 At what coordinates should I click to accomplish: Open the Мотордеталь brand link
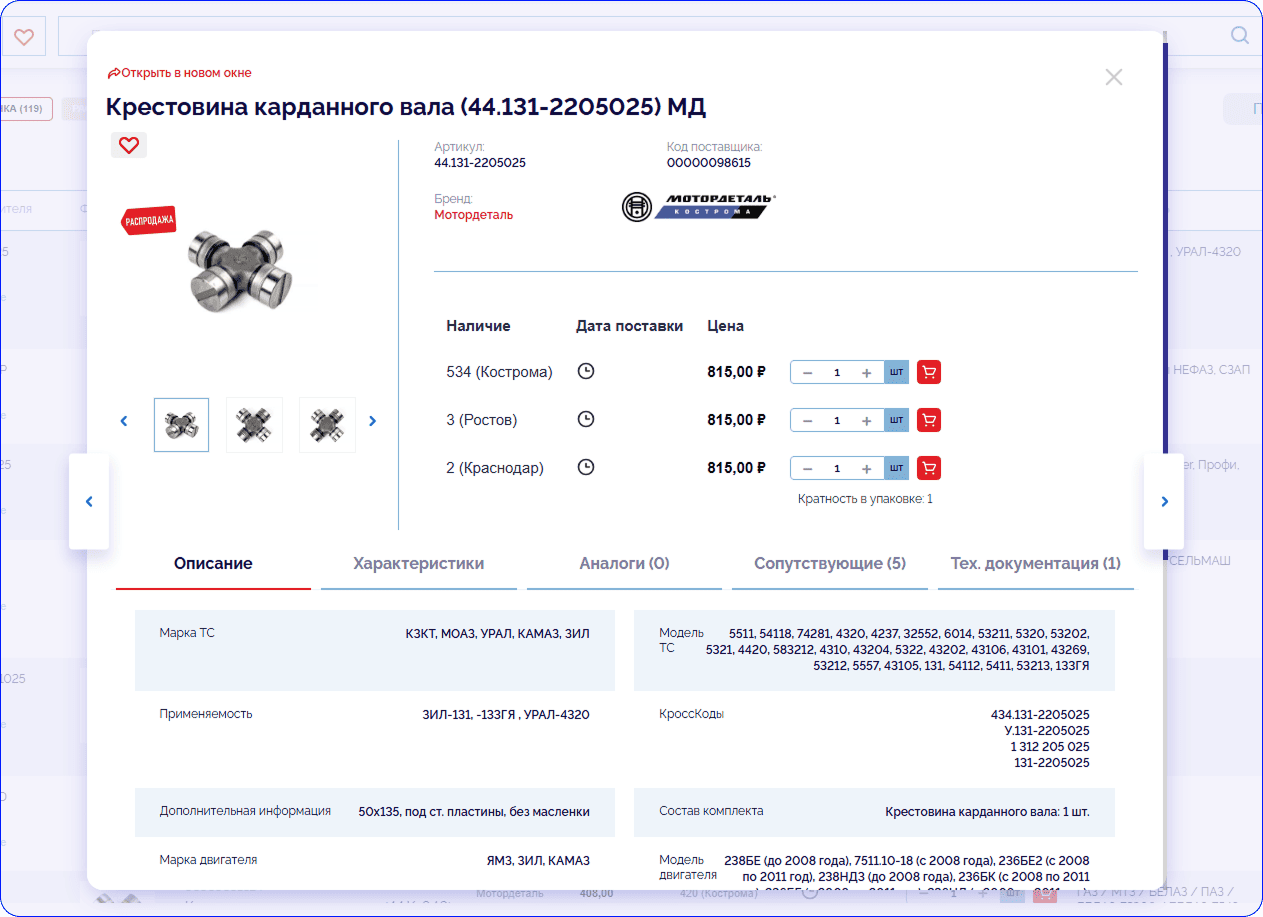(473, 215)
